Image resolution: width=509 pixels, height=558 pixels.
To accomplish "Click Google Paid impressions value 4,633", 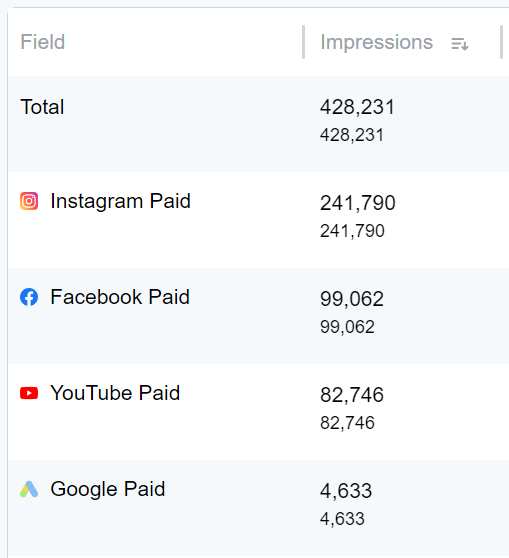I will (x=346, y=491).
